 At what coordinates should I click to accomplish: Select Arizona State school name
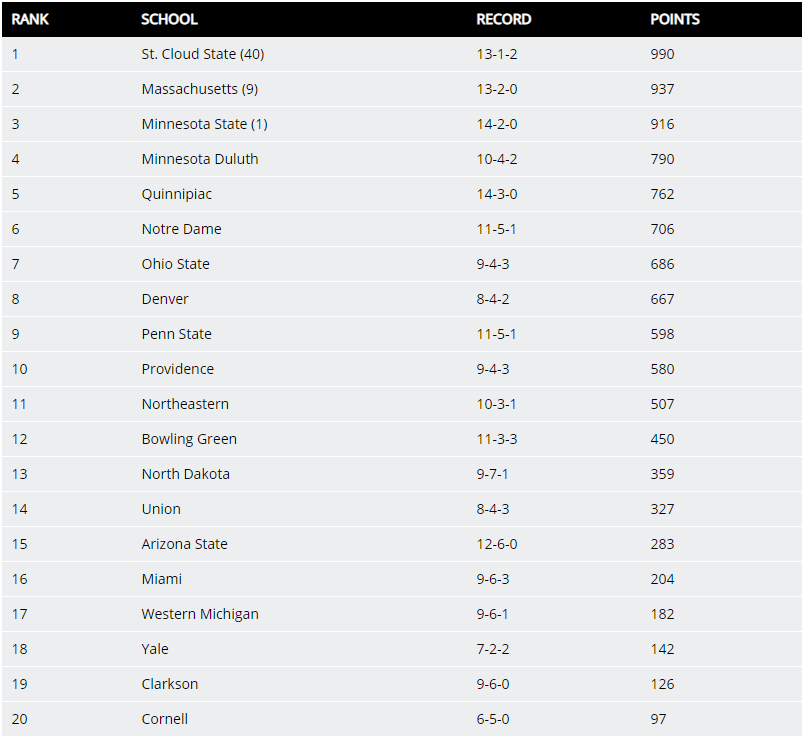click(184, 544)
